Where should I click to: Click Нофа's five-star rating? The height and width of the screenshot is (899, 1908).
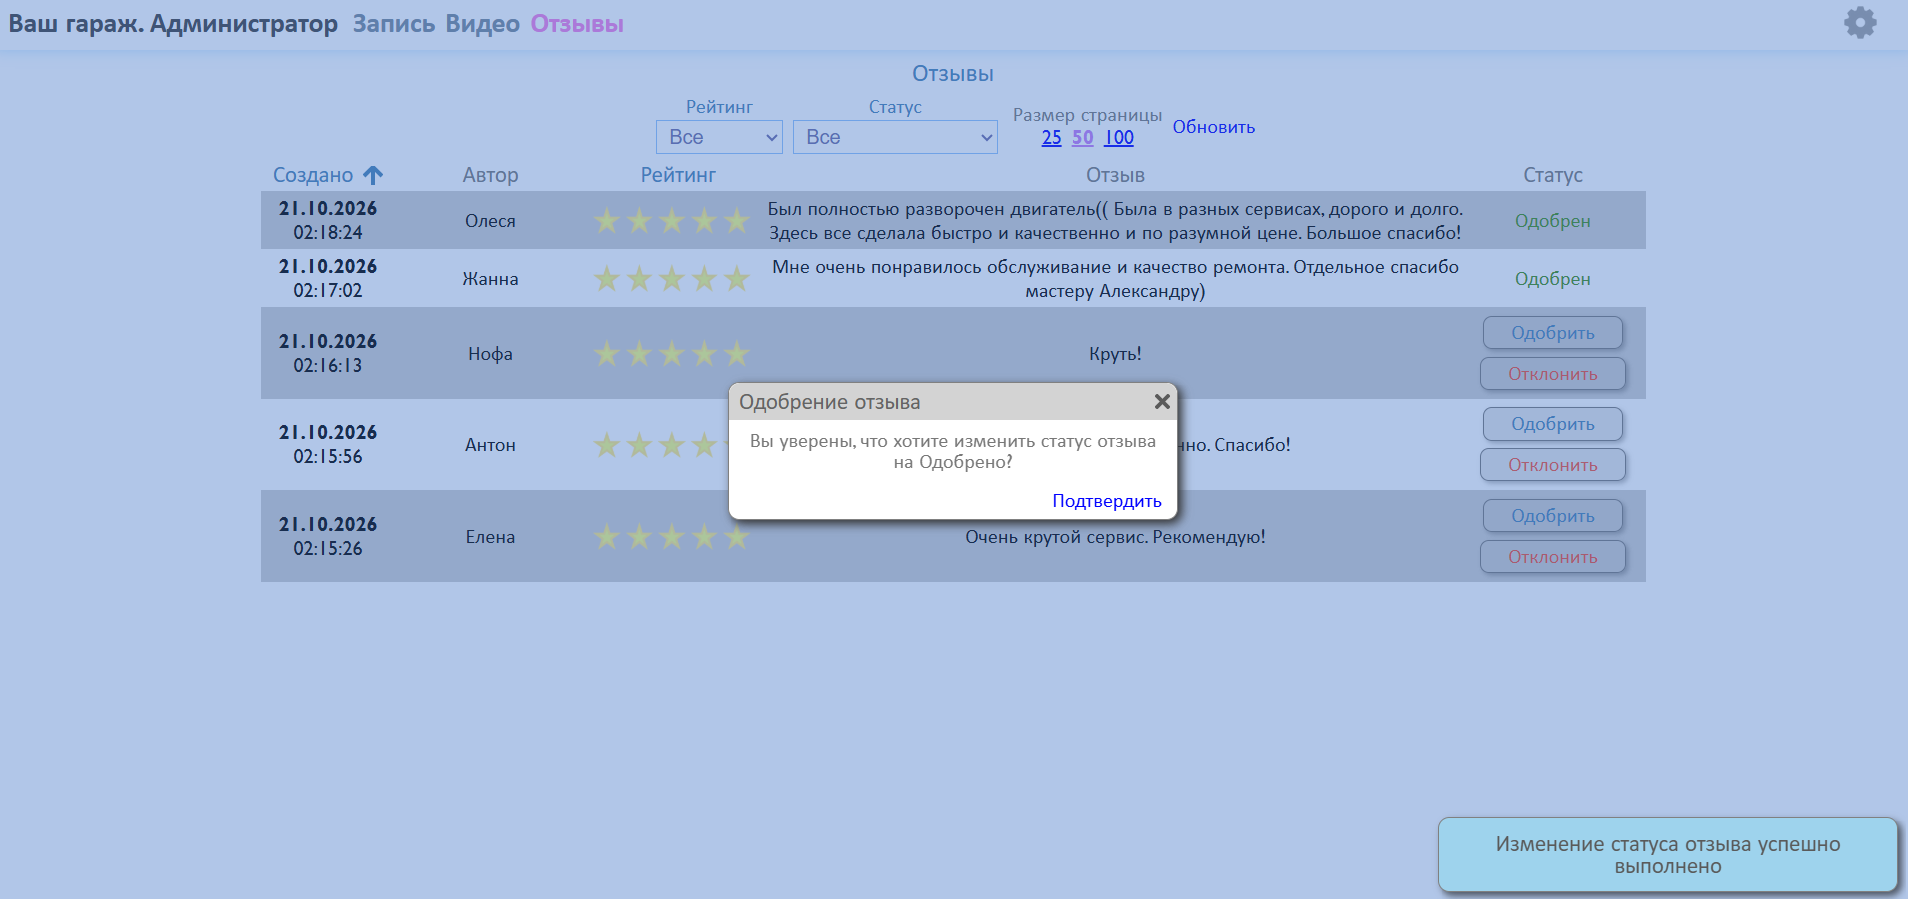(x=672, y=353)
